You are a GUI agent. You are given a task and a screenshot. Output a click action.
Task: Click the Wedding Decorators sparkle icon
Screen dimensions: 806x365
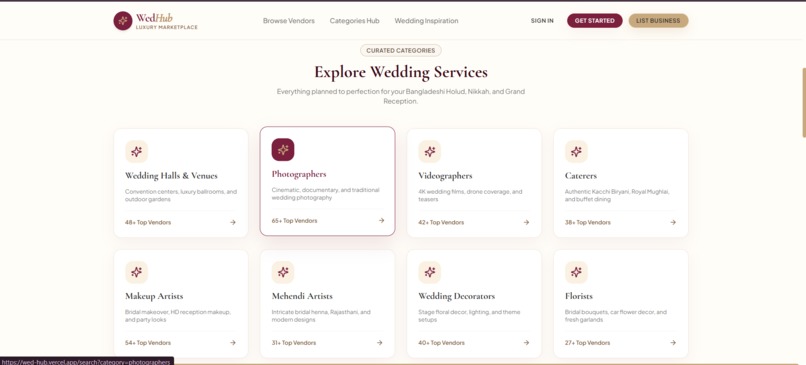pos(430,272)
